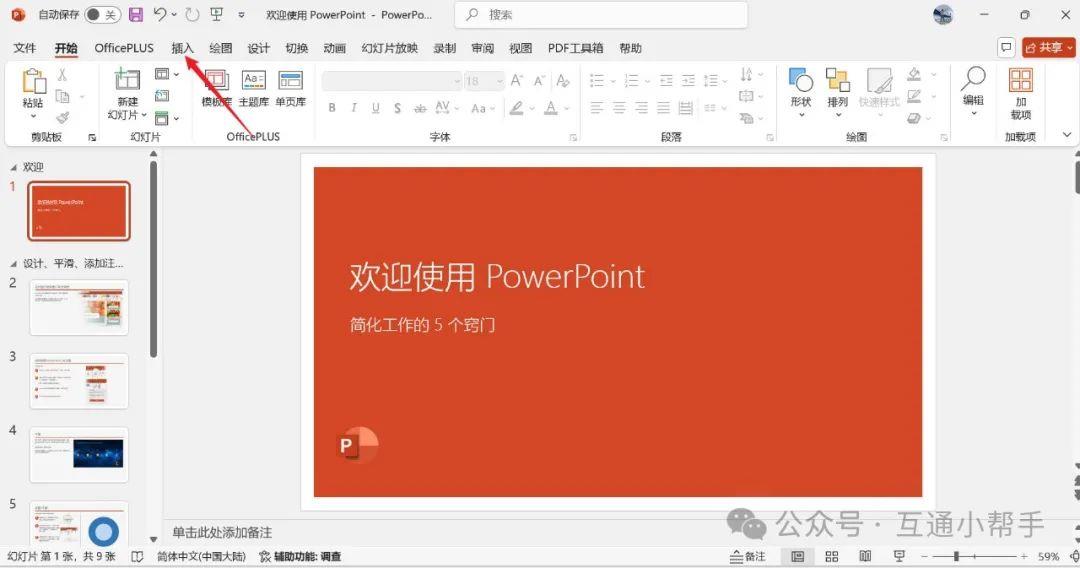Viewport: 1080px width, 568px height.
Task: Switch to Reading view icon
Action: (x=865, y=556)
